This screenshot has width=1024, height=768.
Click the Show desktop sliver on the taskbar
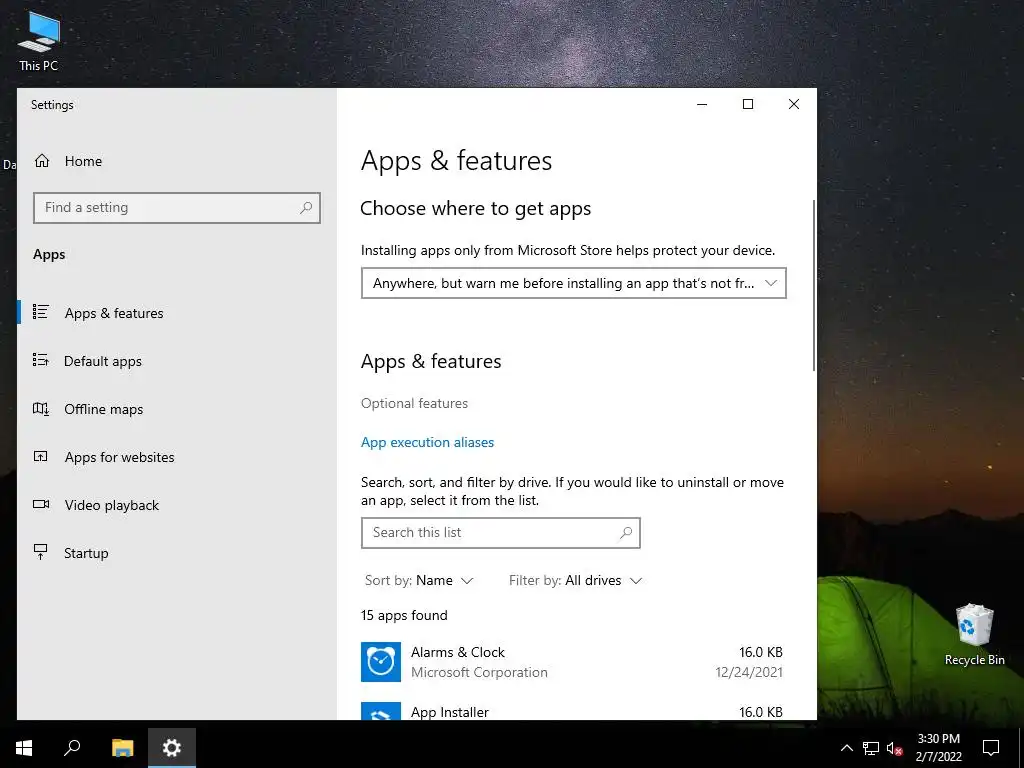(1021, 748)
